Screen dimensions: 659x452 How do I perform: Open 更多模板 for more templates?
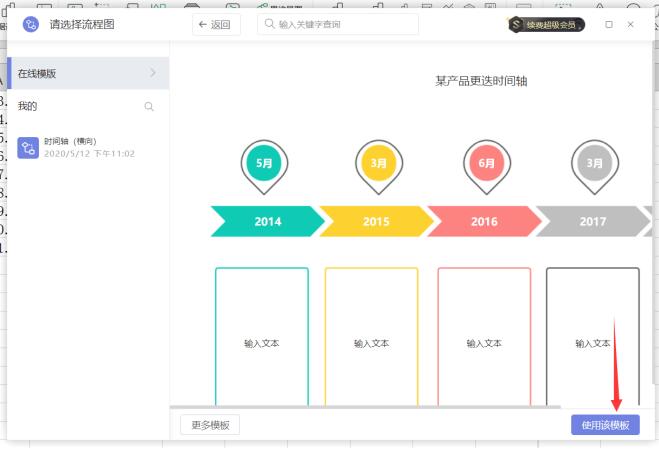click(210, 425)
